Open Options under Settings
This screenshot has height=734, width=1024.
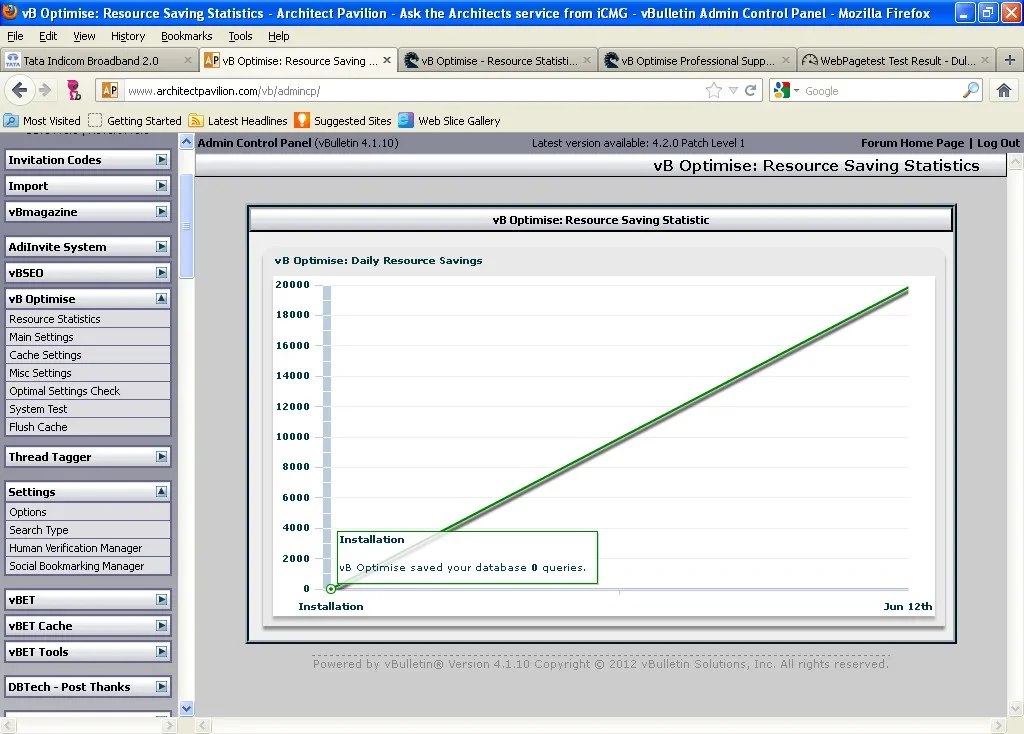pos(28,512)
